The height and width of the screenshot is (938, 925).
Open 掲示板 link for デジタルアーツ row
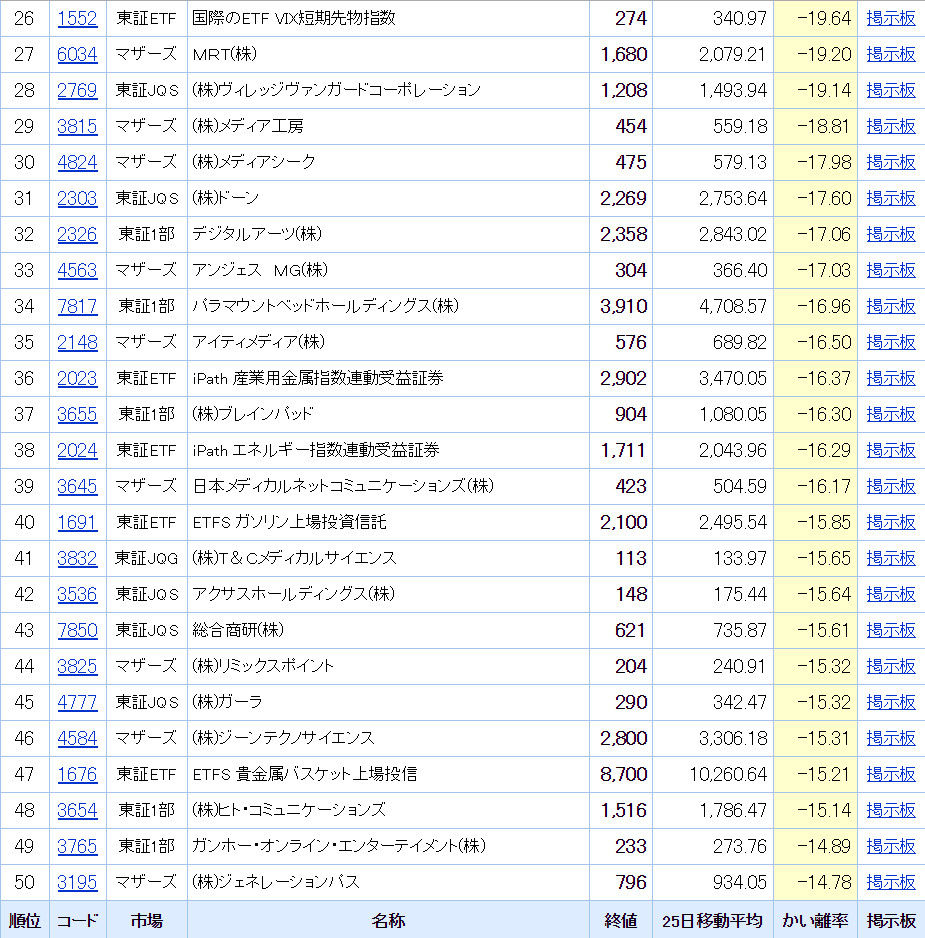click(x=891, y=234)
